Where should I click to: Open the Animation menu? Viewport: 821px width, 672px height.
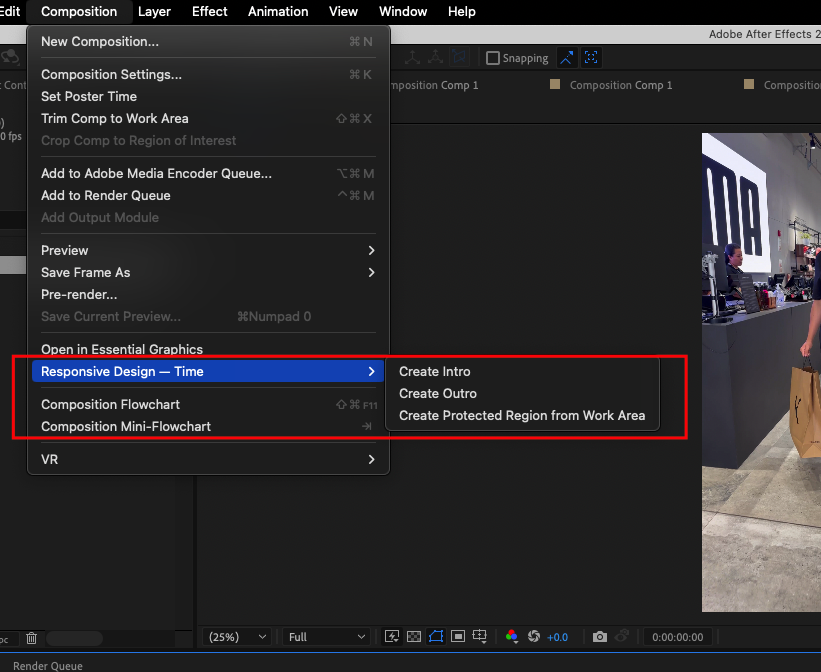tap(277, 11)
